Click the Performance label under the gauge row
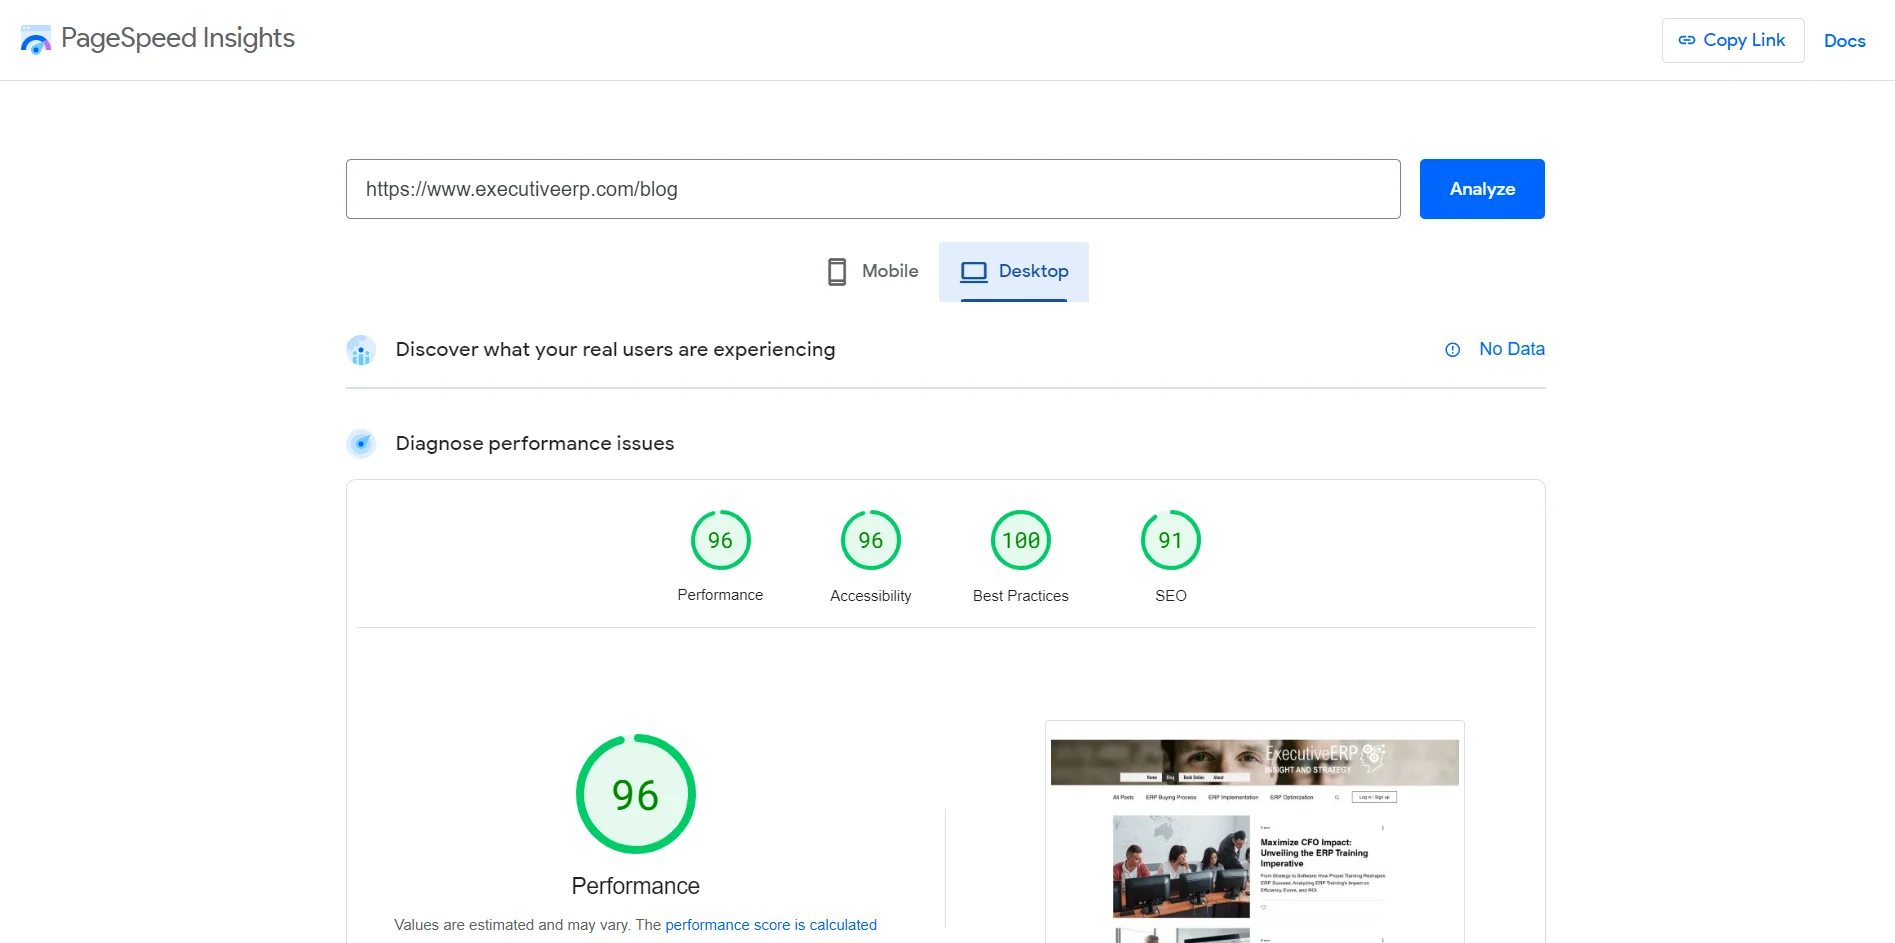Image resolution: width=1895 pixels, height=943 pixels. 720,595
